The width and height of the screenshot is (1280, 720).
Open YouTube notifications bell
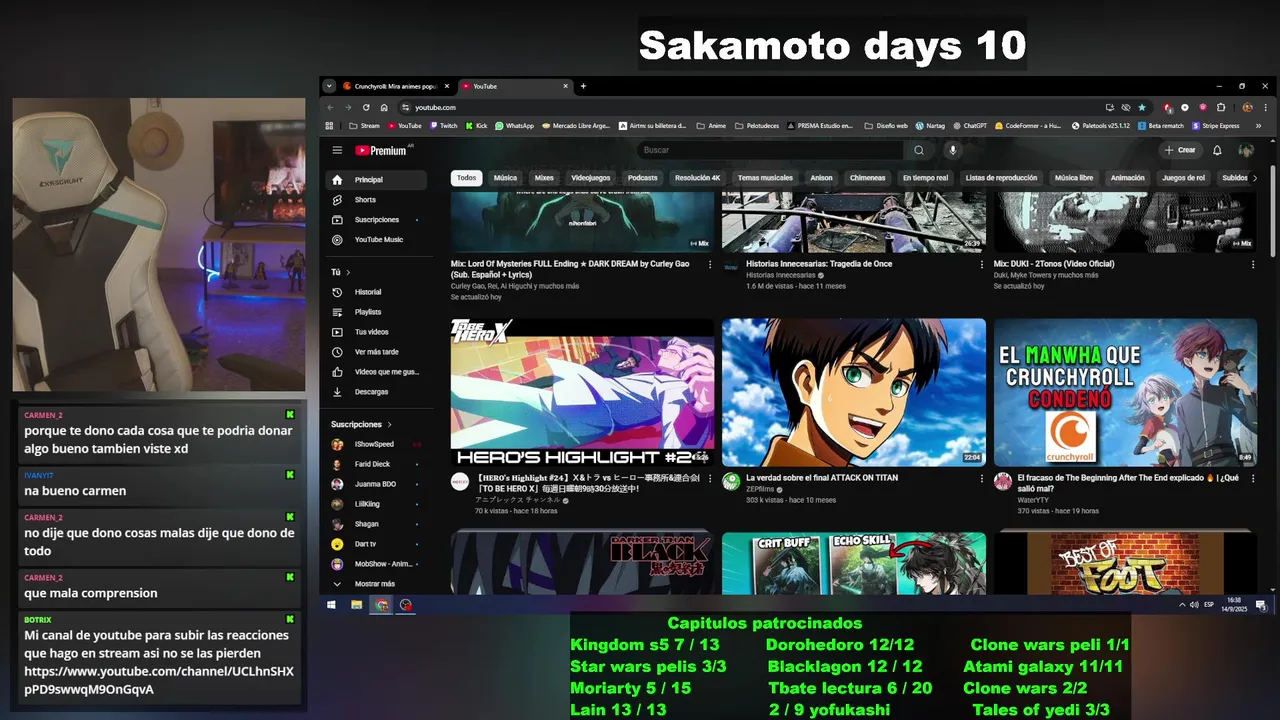[x=1217, y=150]
